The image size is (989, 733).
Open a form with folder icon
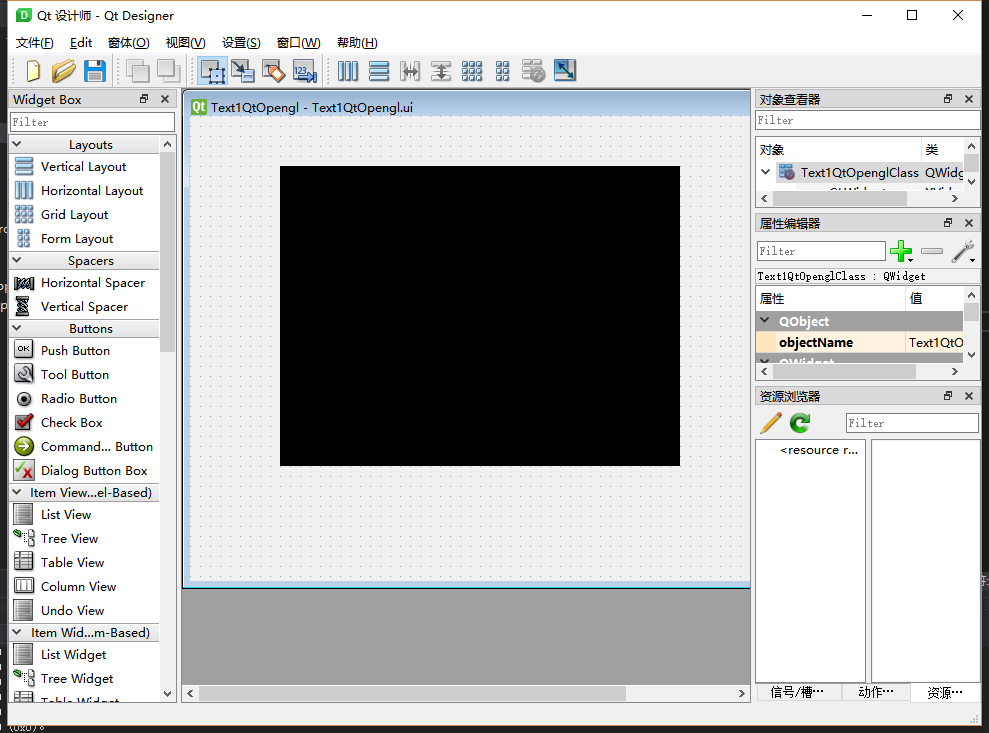[x=63, y=71]
